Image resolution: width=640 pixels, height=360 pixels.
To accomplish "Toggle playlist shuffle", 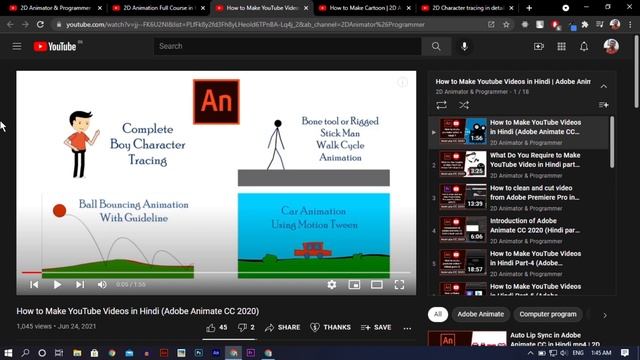I will tap(464, 105).
